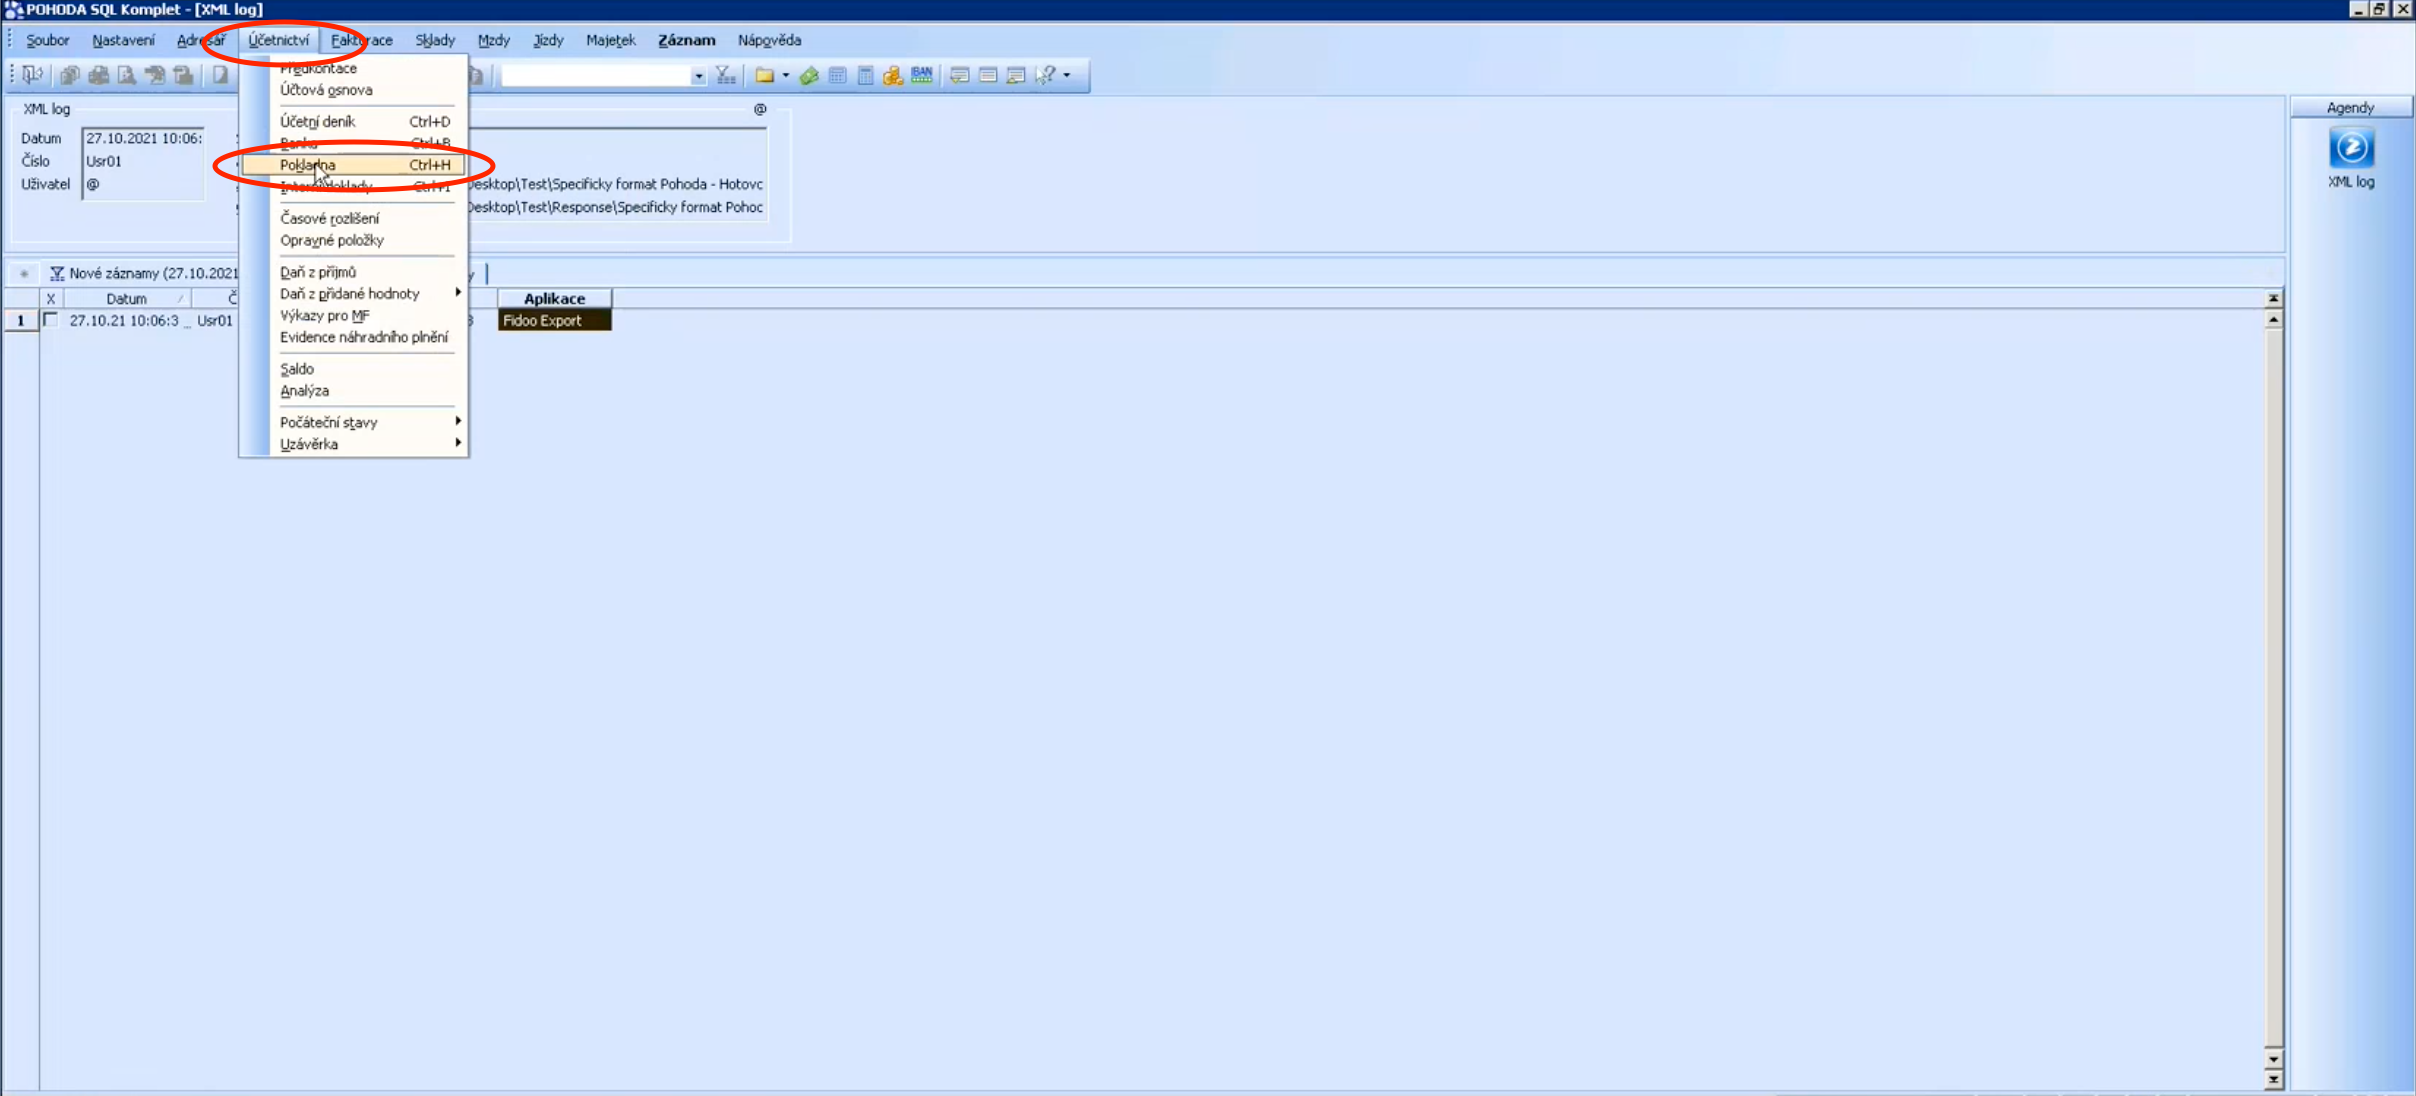2416x1096 pixels.
Task: Click the calendar grid toolbar icon
Action: click(838, 75)
